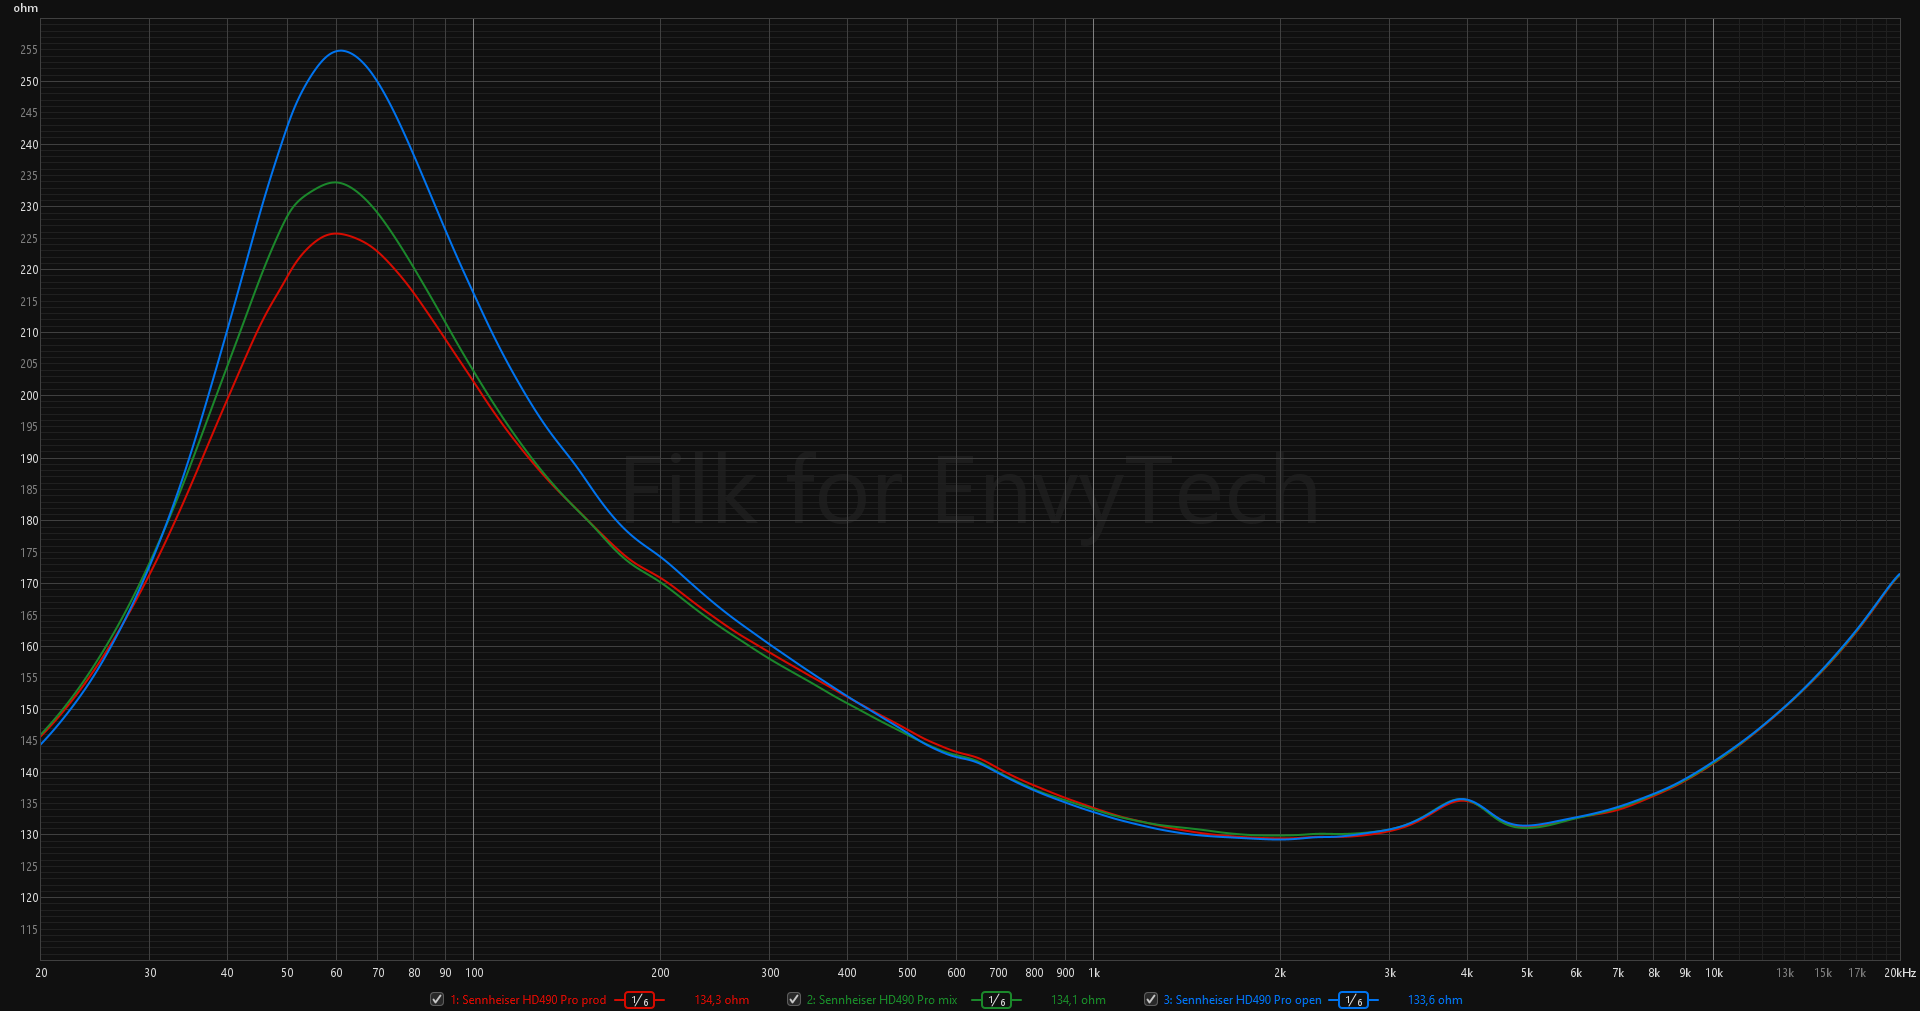Image resolution: width=1920 pixels, height=1011 pixels.
Task: Click the '20kHz' X-axis end label
Action: (1899, 973)
